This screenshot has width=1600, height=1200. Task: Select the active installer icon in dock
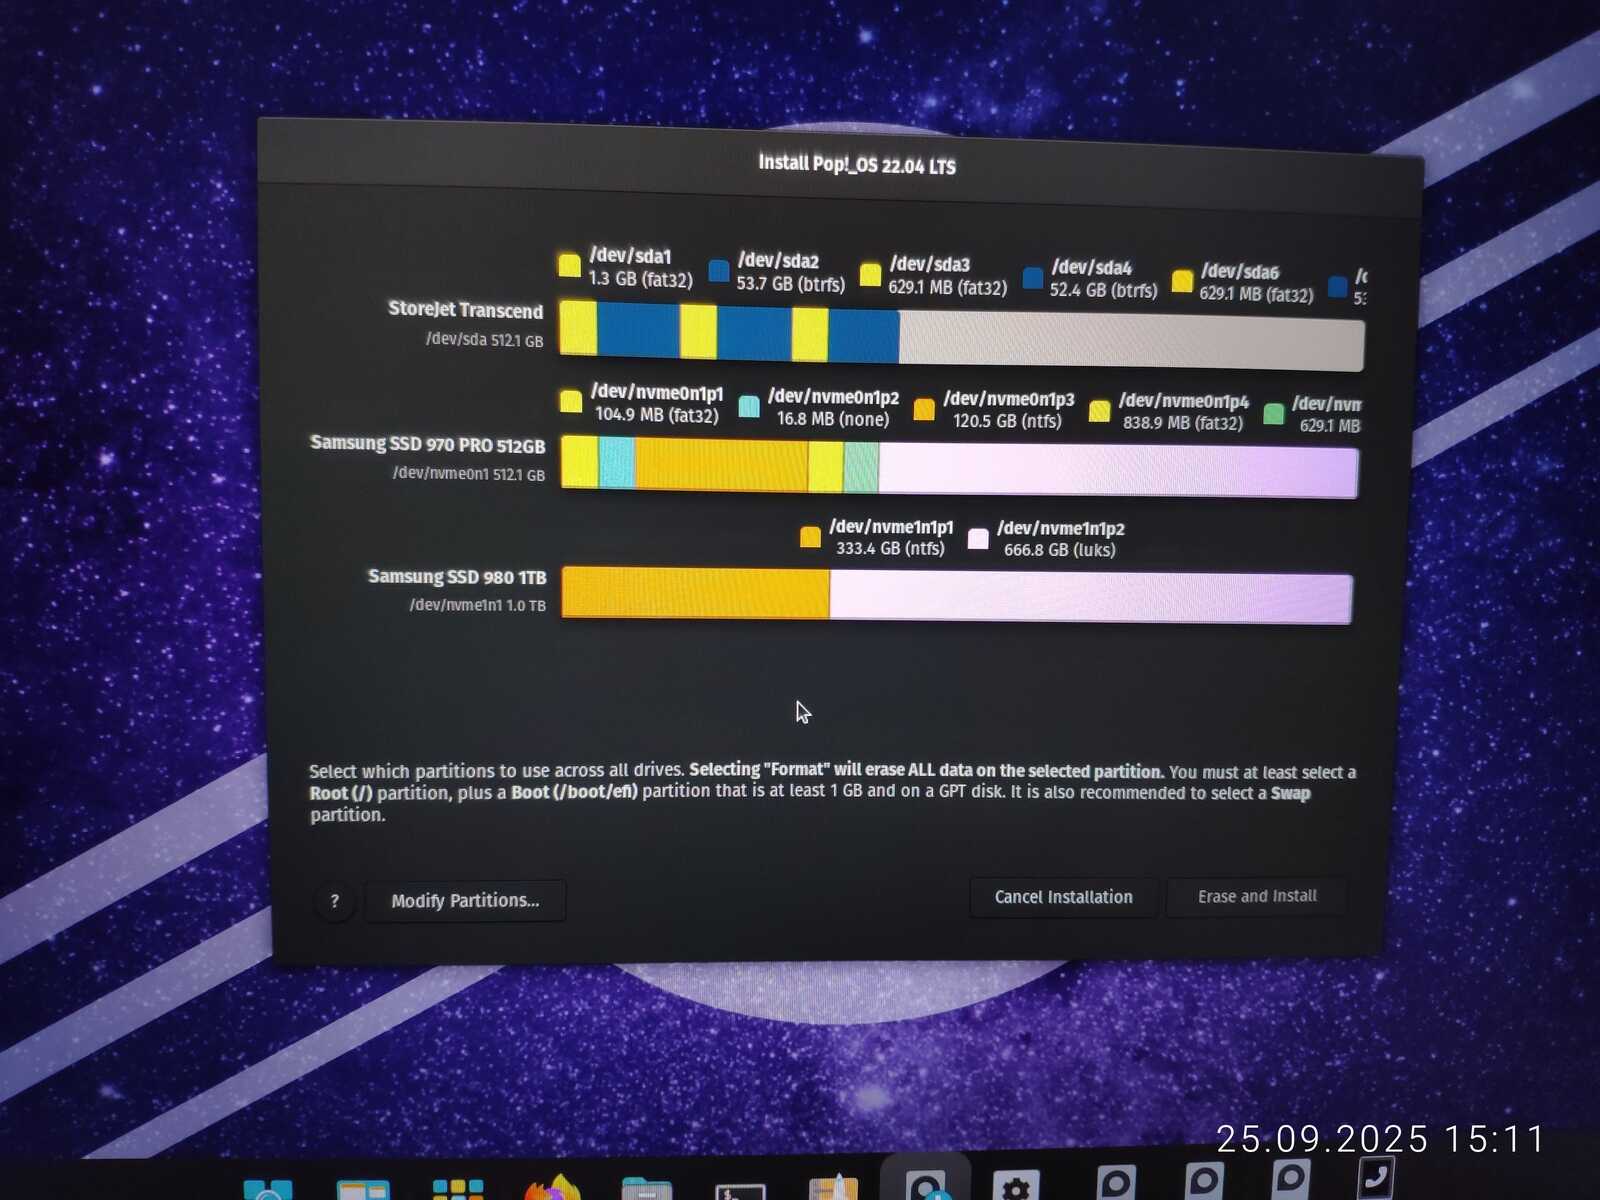click(x=926, y=1182)
